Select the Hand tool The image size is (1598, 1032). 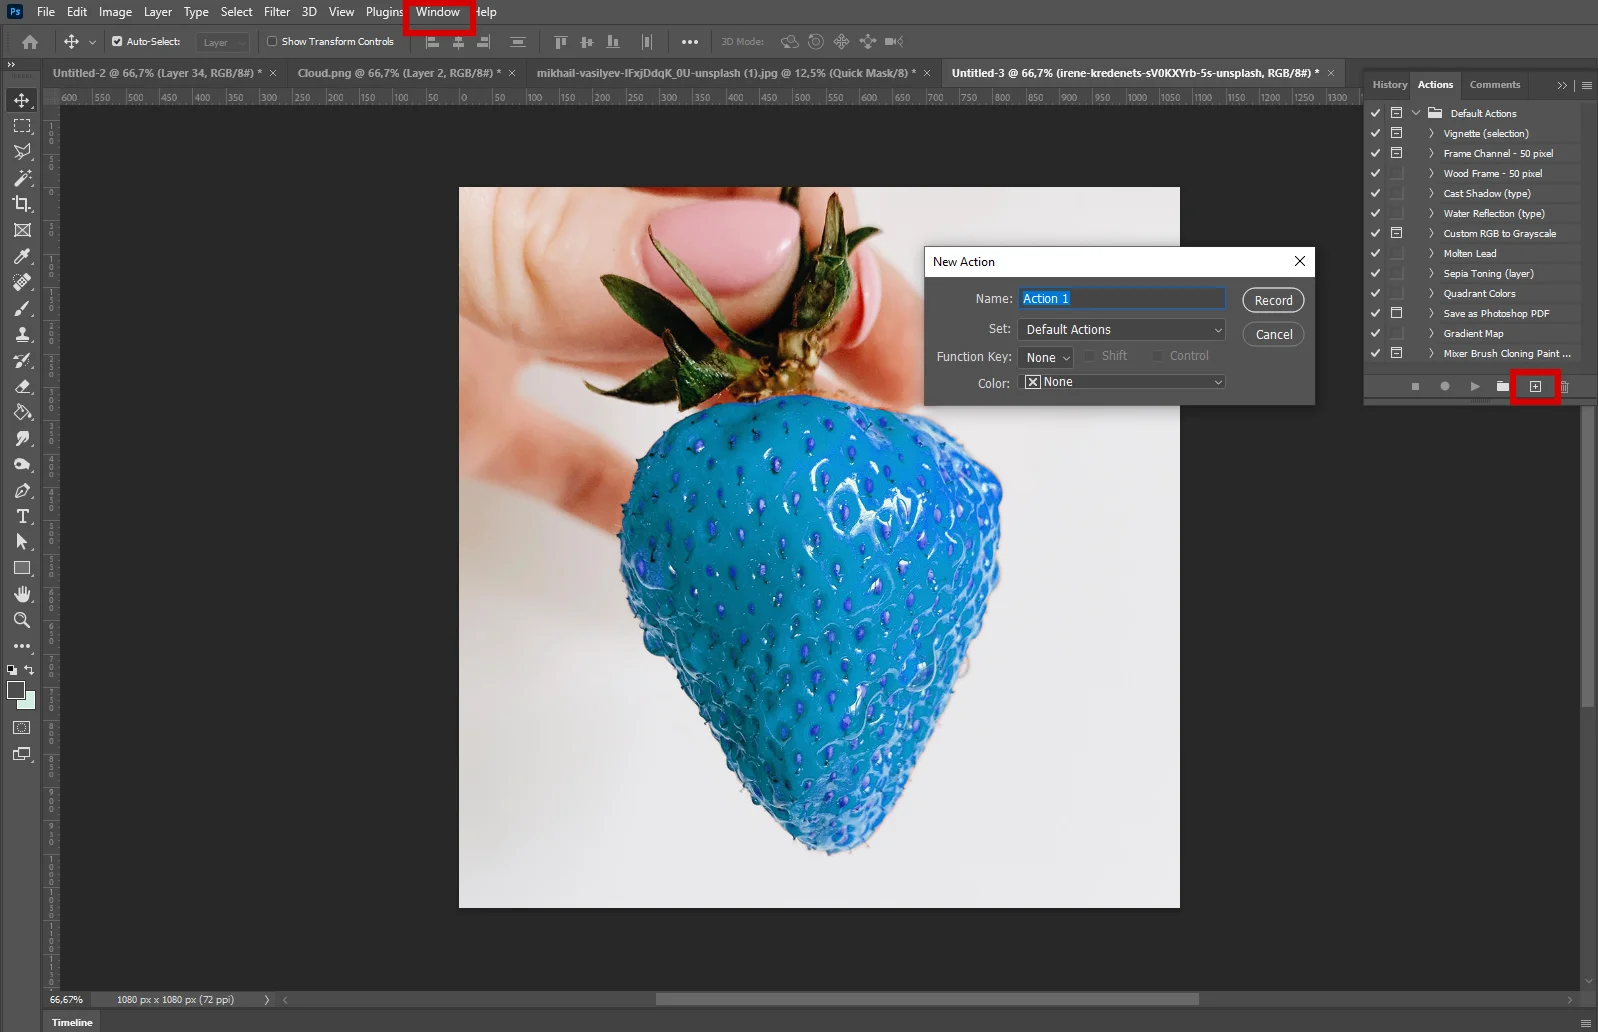pos(22,594)
